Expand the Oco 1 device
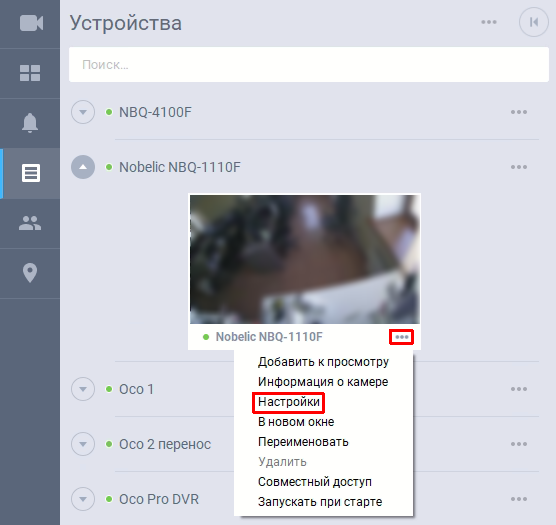This screenshot has height=525, width=556. [83, 389]
